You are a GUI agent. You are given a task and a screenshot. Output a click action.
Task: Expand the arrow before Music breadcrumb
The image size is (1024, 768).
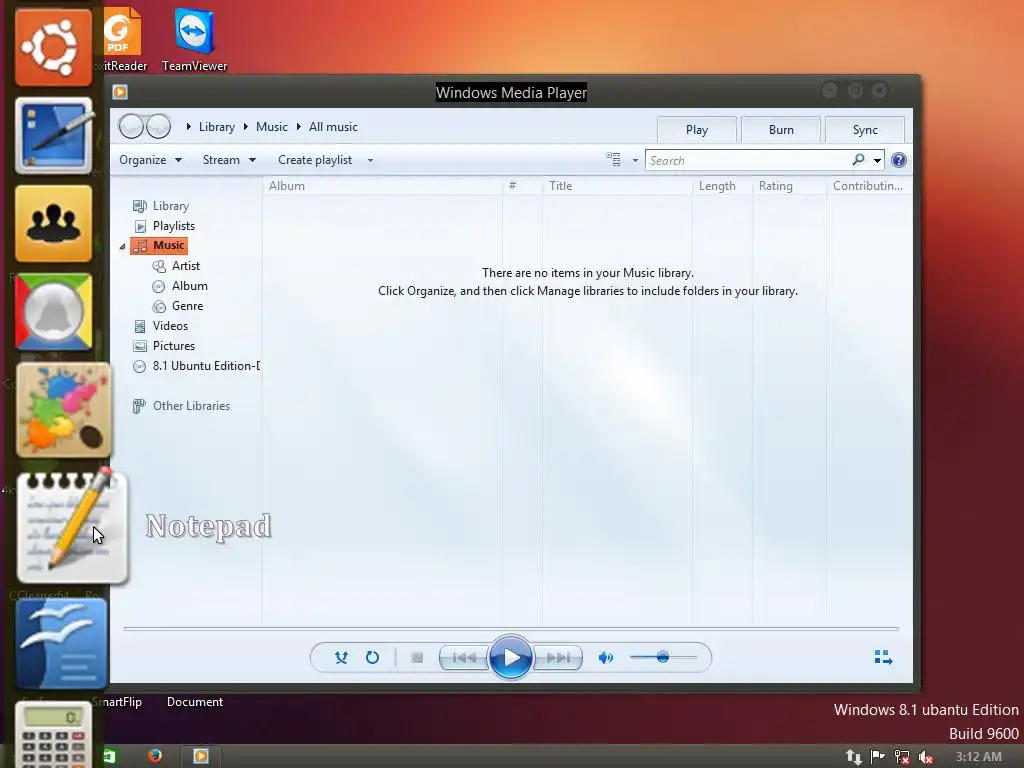point(246,127)
